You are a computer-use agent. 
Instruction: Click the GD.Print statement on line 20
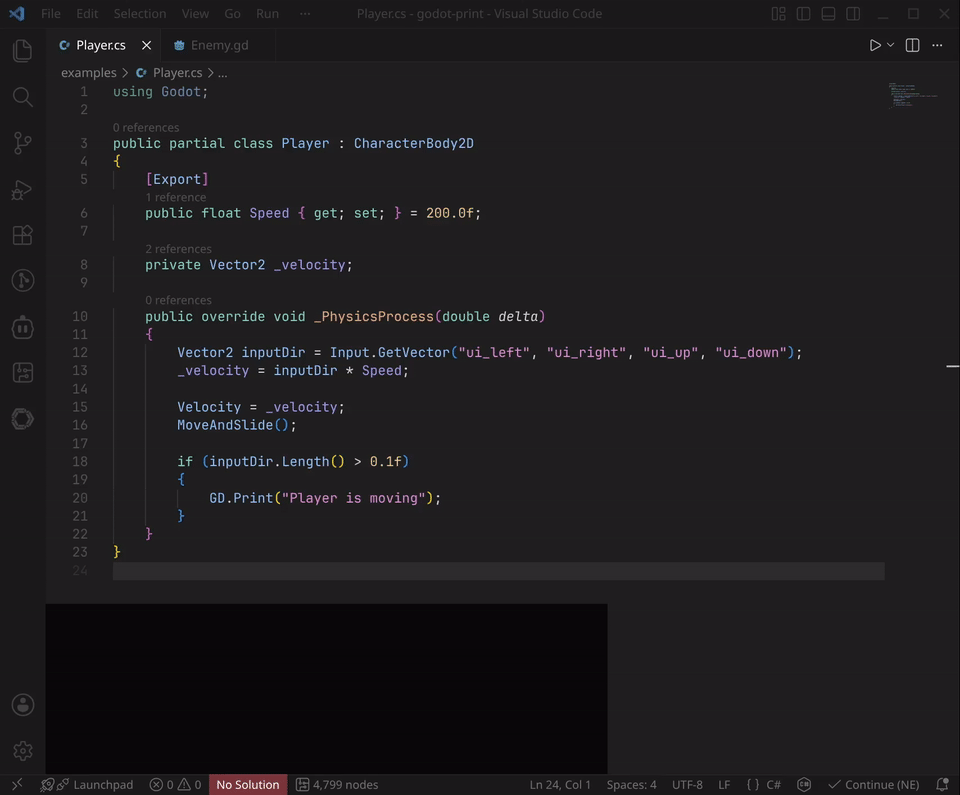point(324,498)
